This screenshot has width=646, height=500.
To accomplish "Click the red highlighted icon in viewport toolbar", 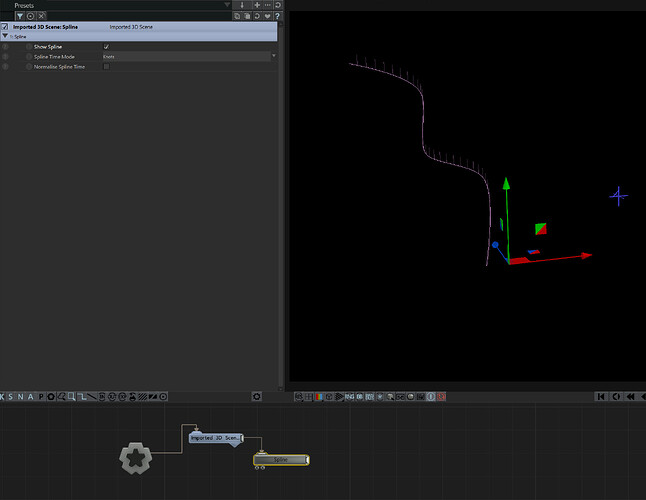I will [x=441, y=397].
